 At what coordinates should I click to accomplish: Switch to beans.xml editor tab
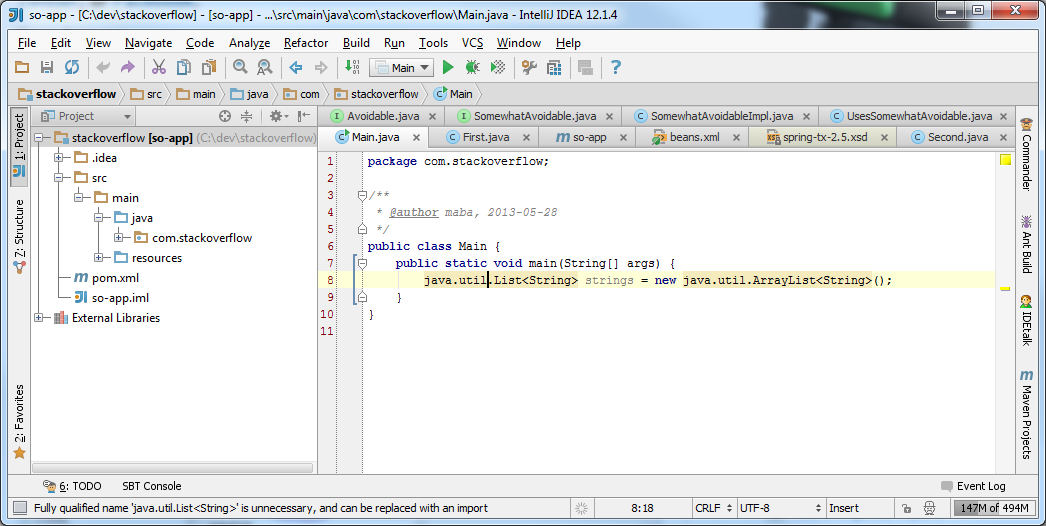pos(694,138)
